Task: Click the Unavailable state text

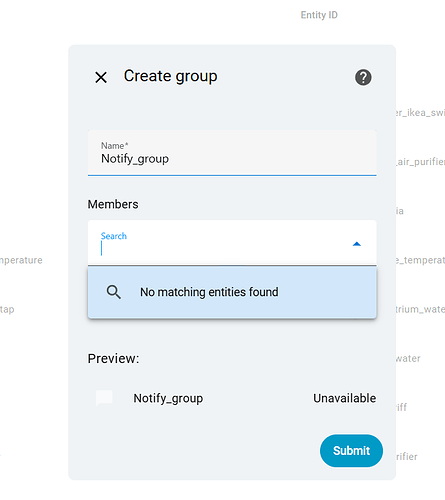Action: [x=345, y=398]
